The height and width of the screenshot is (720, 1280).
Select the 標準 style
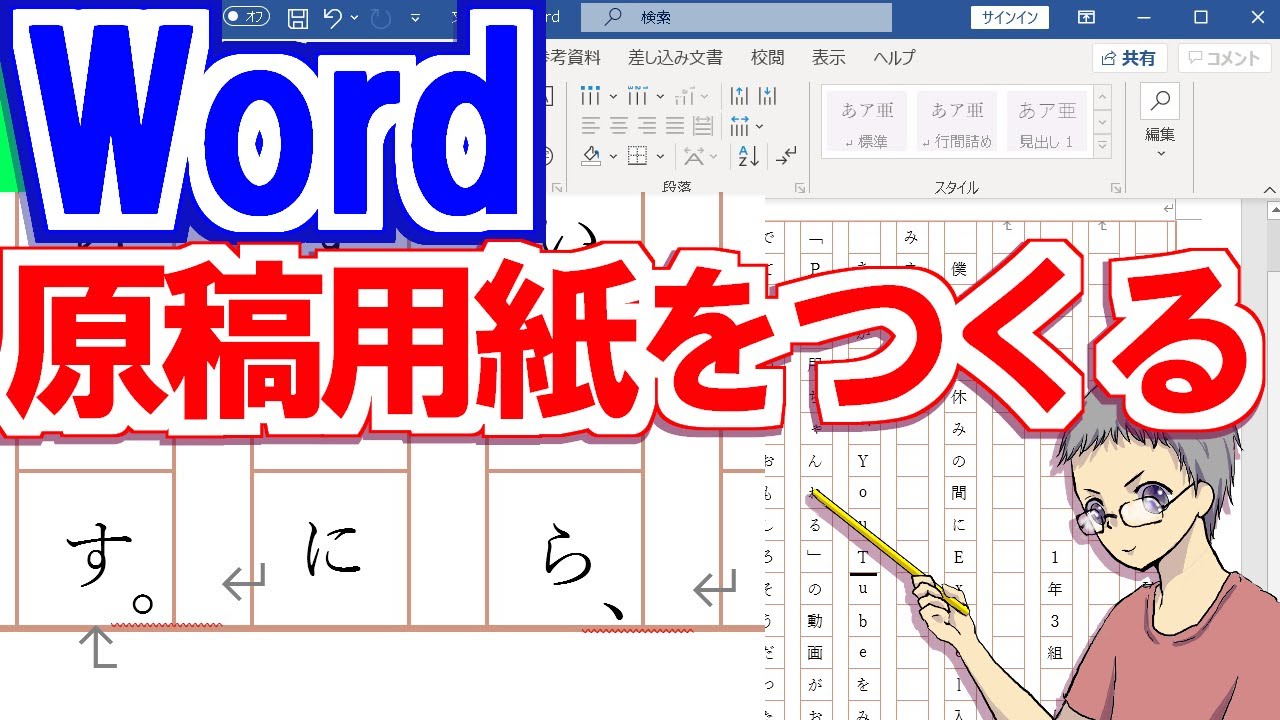[x=867, y=122]
